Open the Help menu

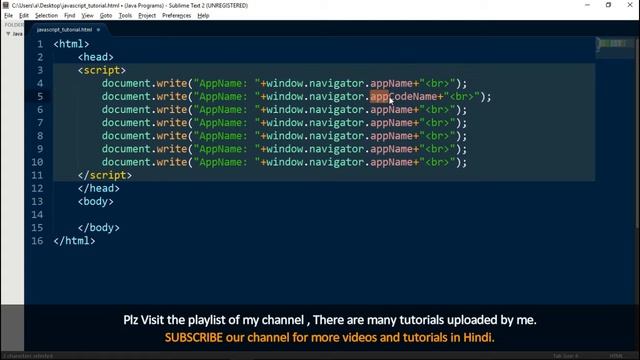pyautogui.click(x=203, y=16)
